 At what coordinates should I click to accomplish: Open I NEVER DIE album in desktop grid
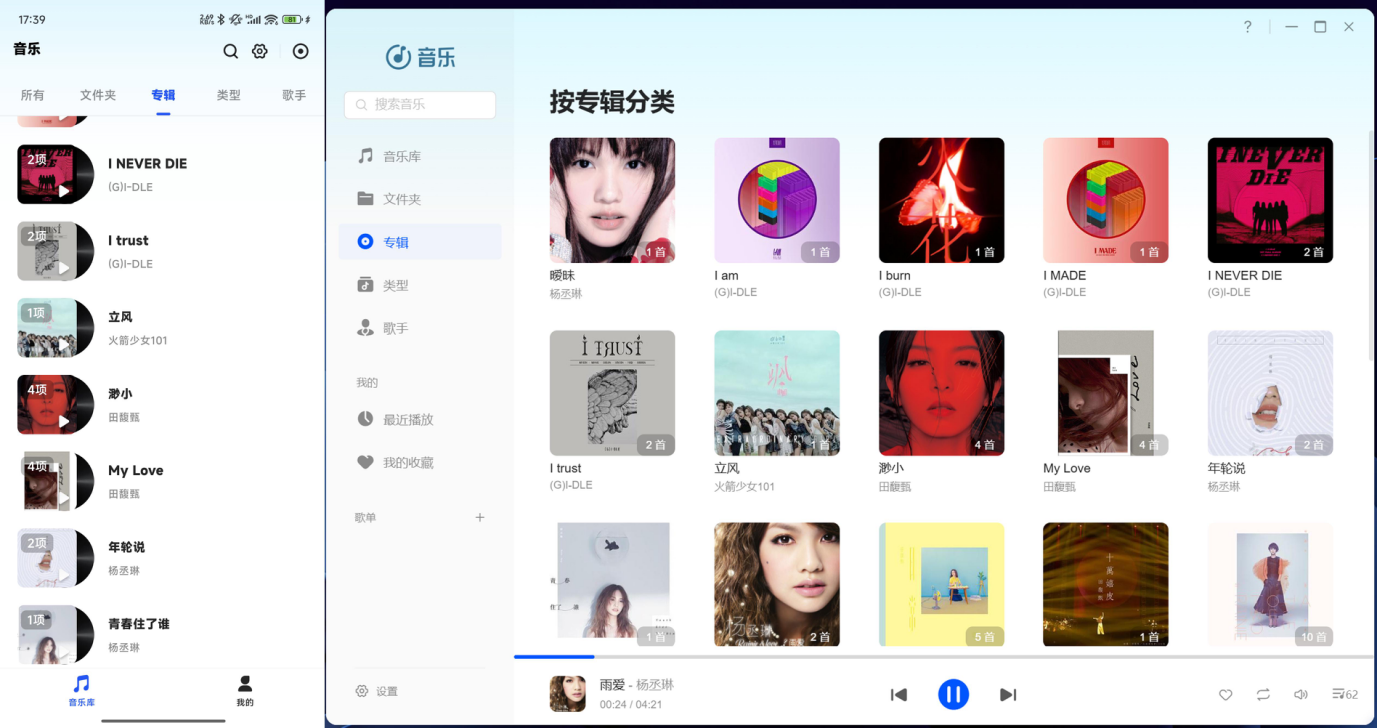coord(1270,200)
